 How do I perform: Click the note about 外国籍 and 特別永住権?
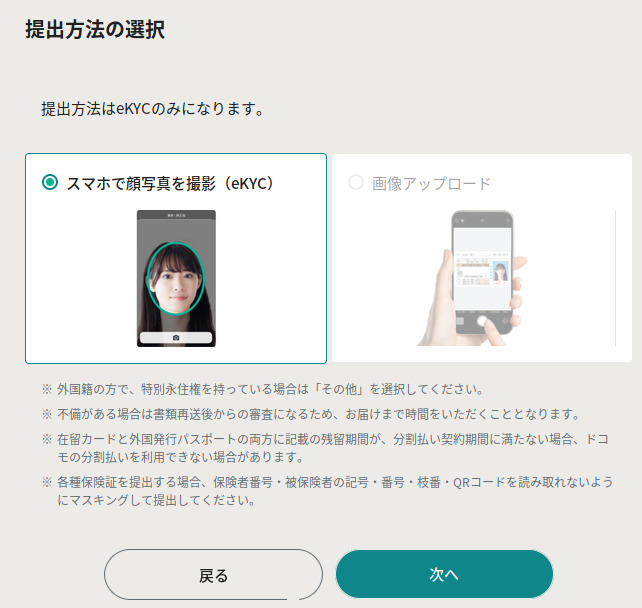262,389
